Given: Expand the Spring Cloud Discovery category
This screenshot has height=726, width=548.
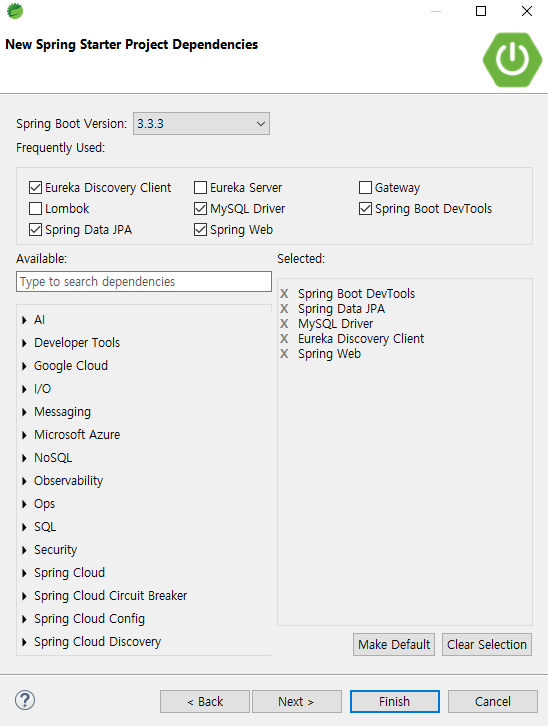Looking at the screenshot, I should click(x=25, y=642).
